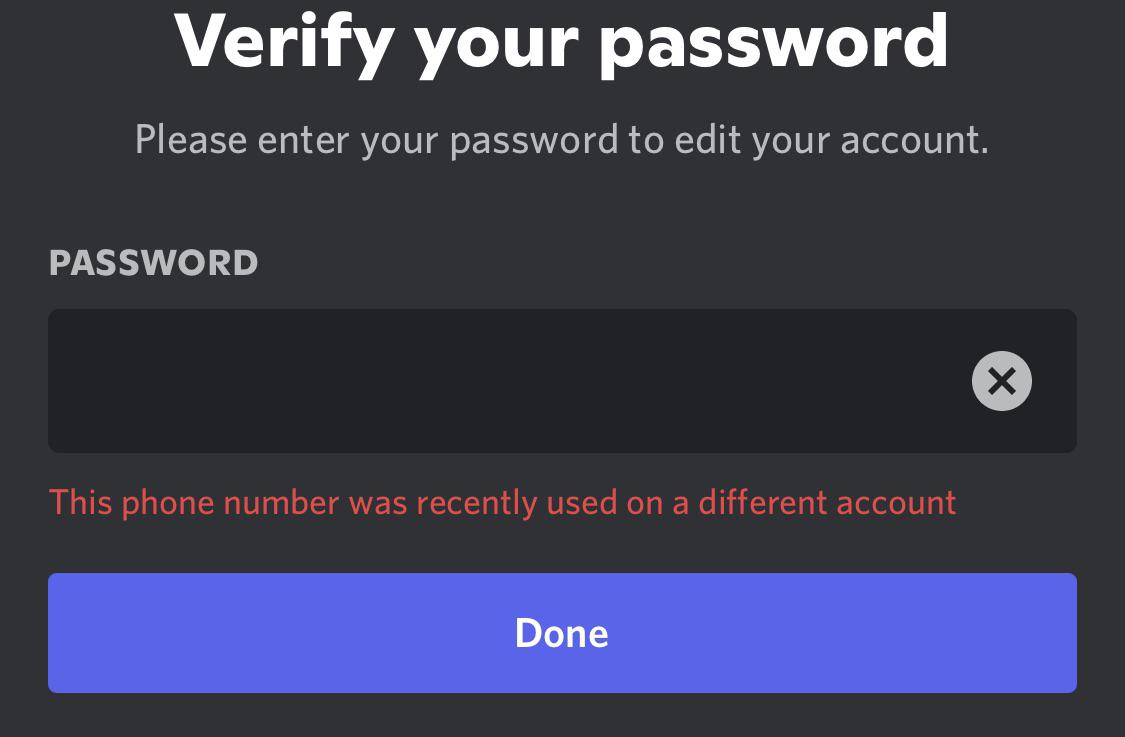Click the PASSWORD field label
Viewport: 1125px width, 737px height.
pyautogui.click(x=152, y=263)
